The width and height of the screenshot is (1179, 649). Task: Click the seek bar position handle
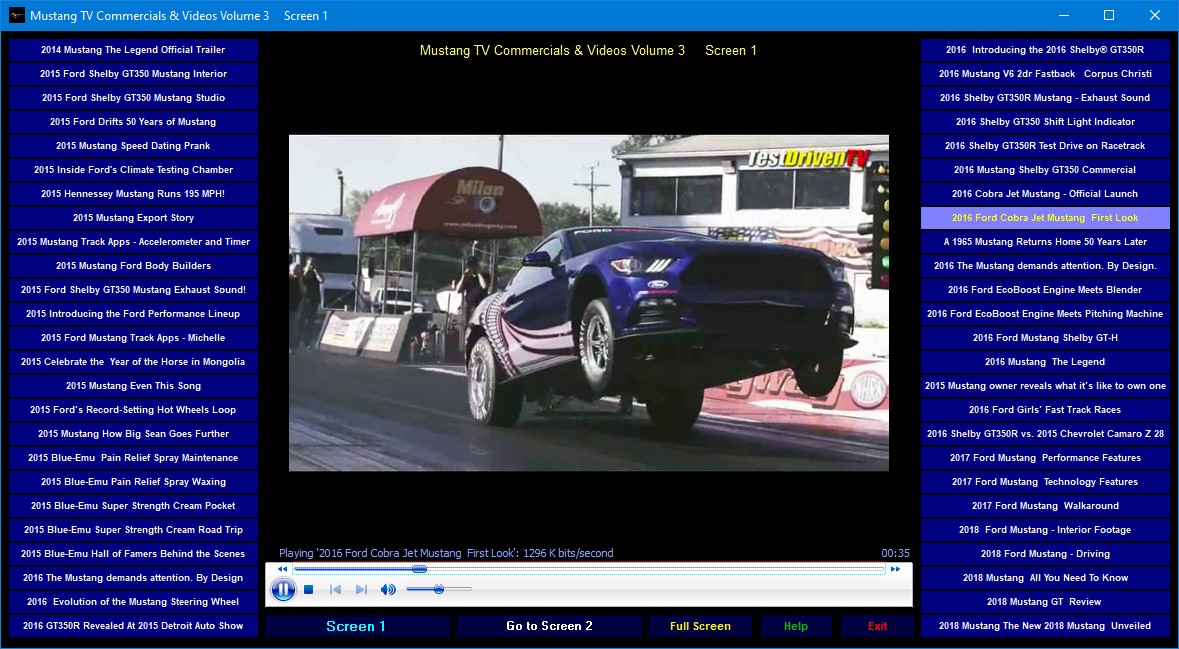tap(420, 569)
